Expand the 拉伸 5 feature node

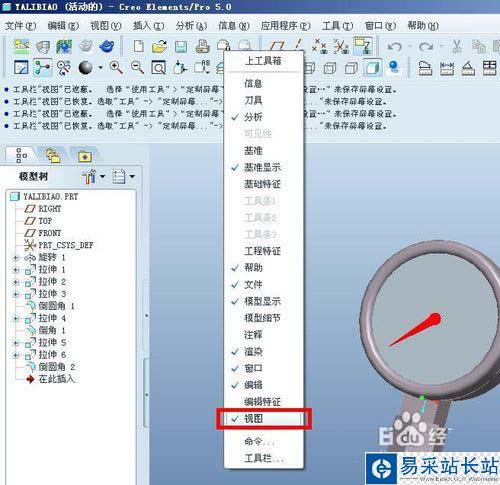click(x=15, y=343)
